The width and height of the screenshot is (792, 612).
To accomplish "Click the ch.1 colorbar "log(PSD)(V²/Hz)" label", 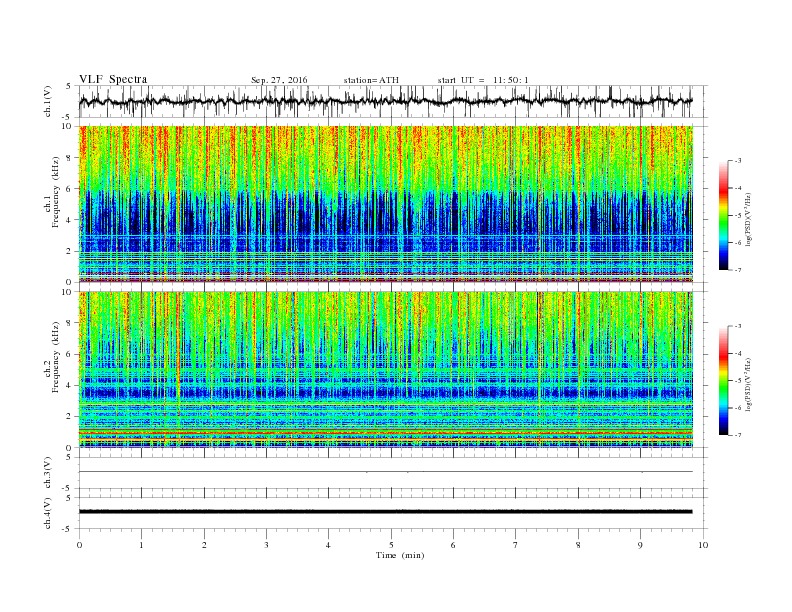I will [750, 219].
